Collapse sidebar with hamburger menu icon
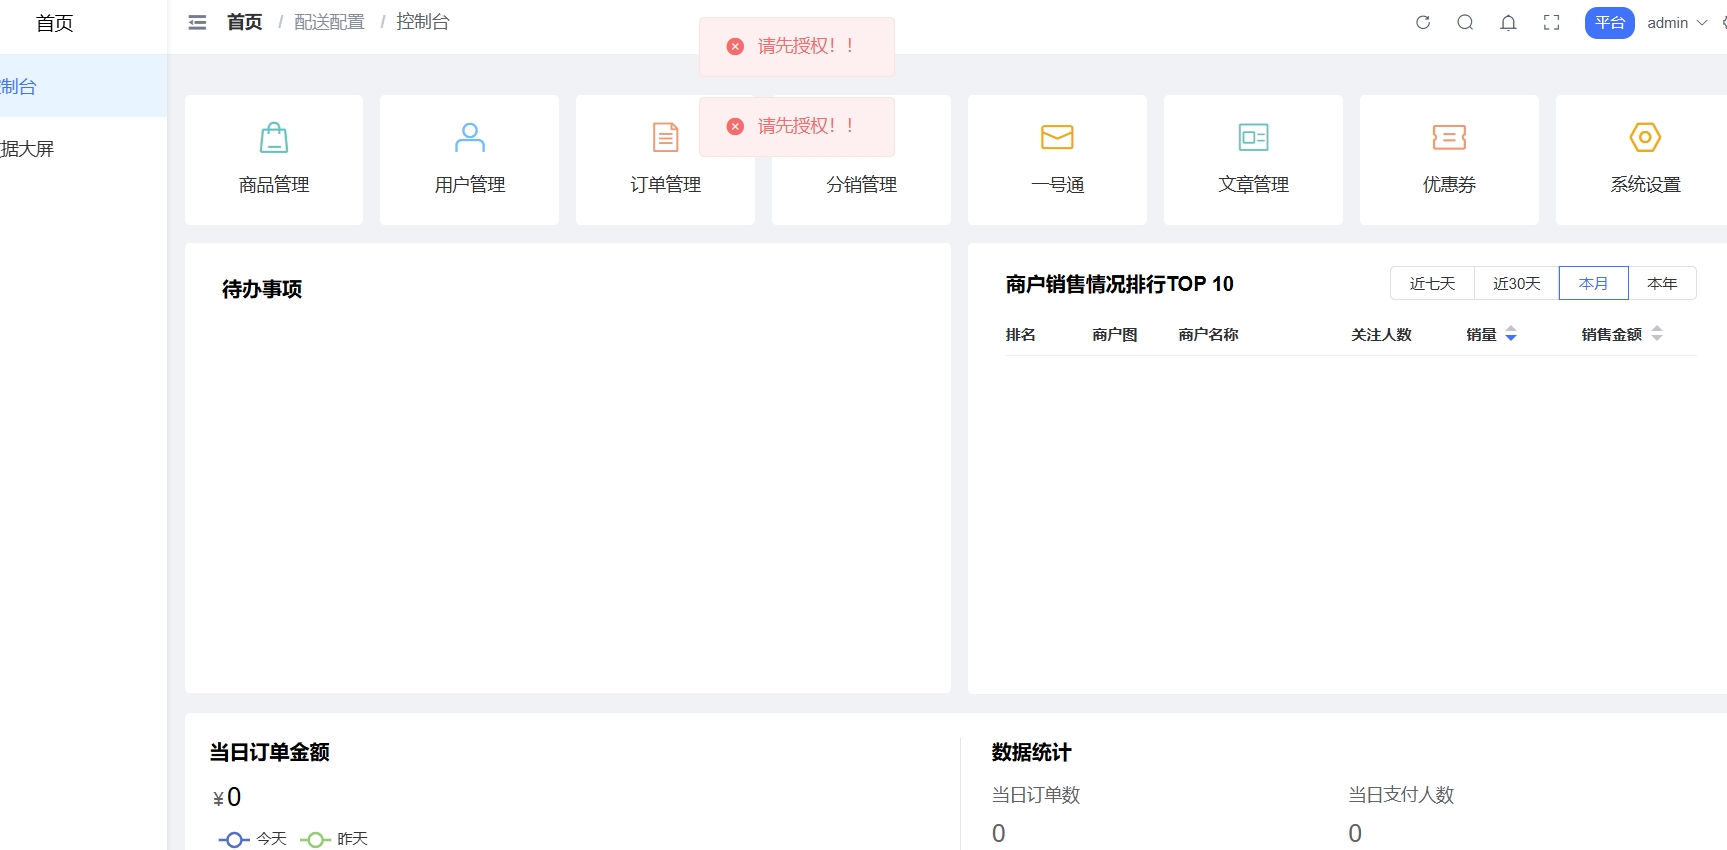1727x850 pixels. (x=197, y=23)
